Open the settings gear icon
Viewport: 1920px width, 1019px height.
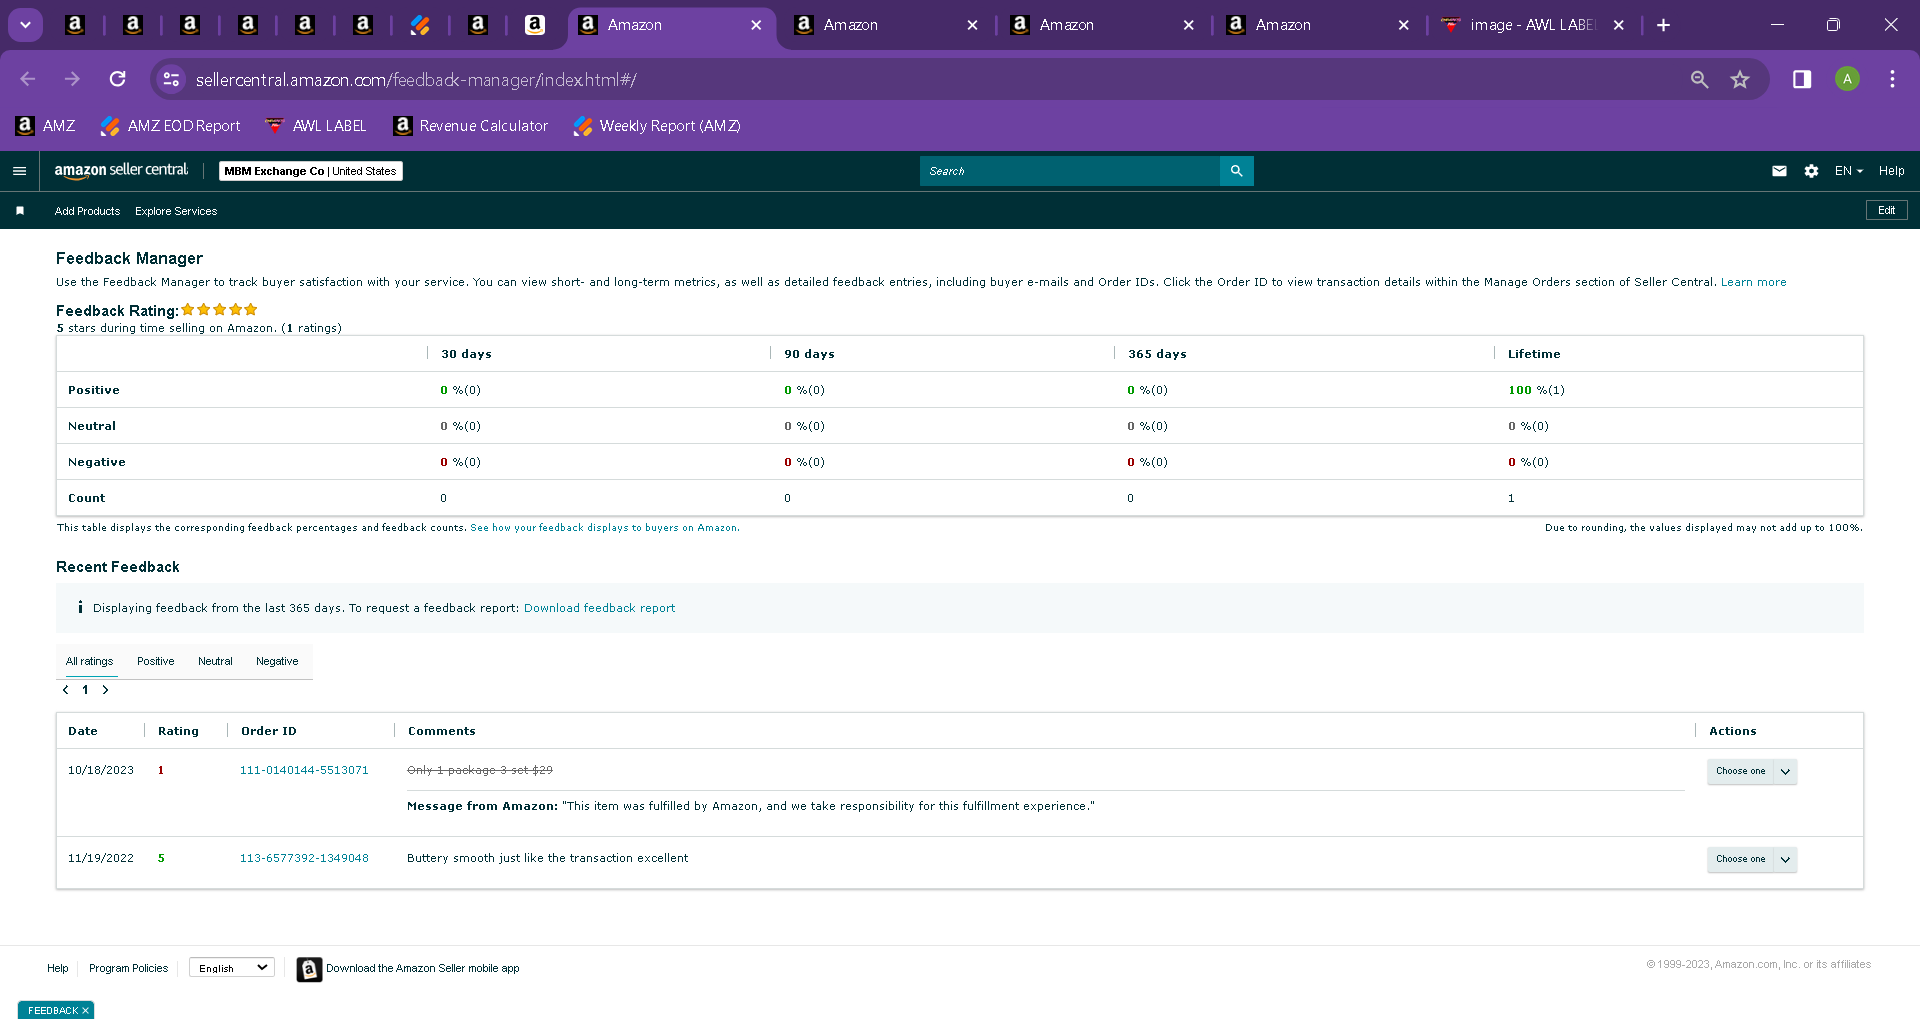pos(1811,171)
